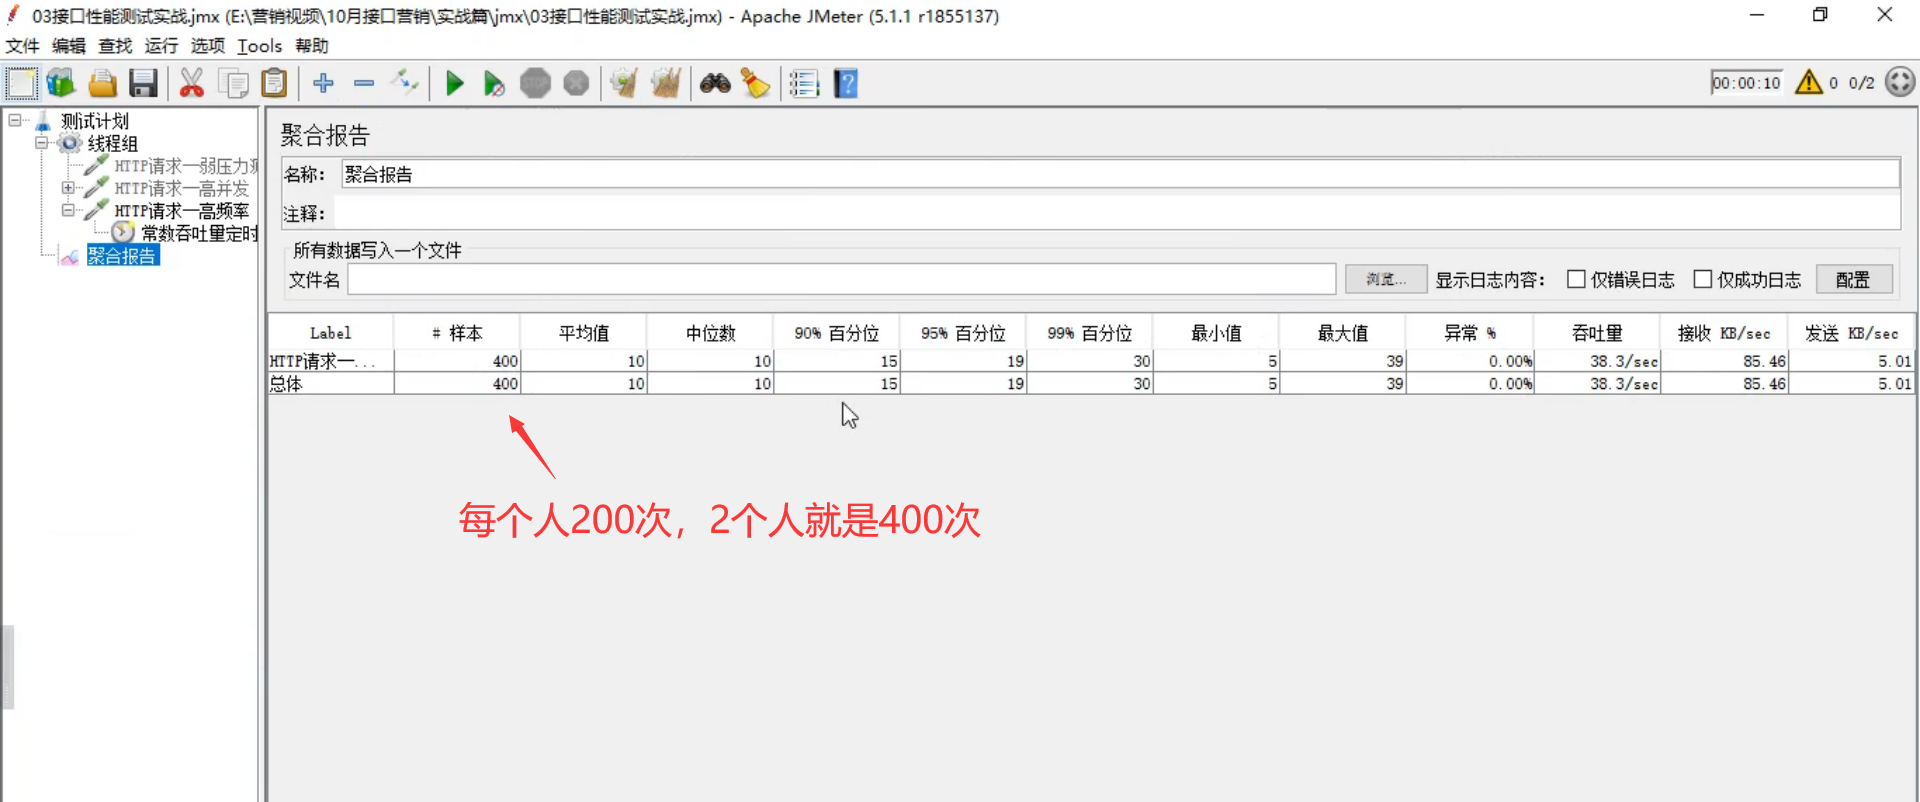Click the thread group gear icon
Viewport: 1920px width, 802px height.
[x=70, y=143]
